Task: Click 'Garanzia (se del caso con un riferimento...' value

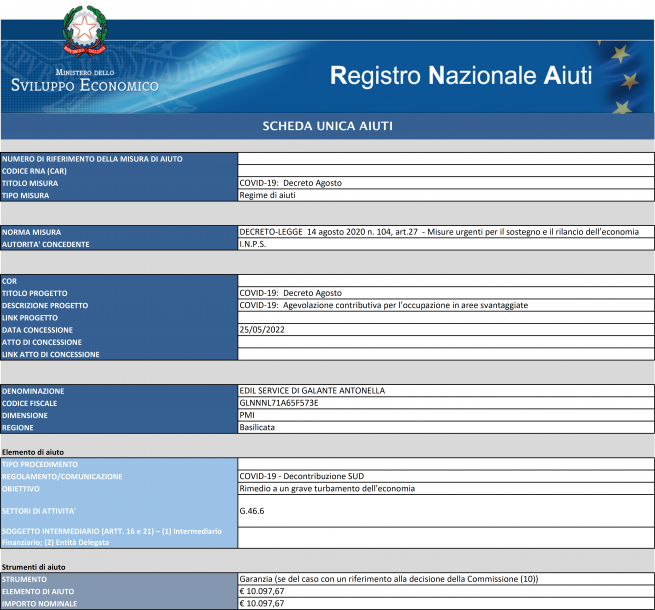Action: (389, 579)
